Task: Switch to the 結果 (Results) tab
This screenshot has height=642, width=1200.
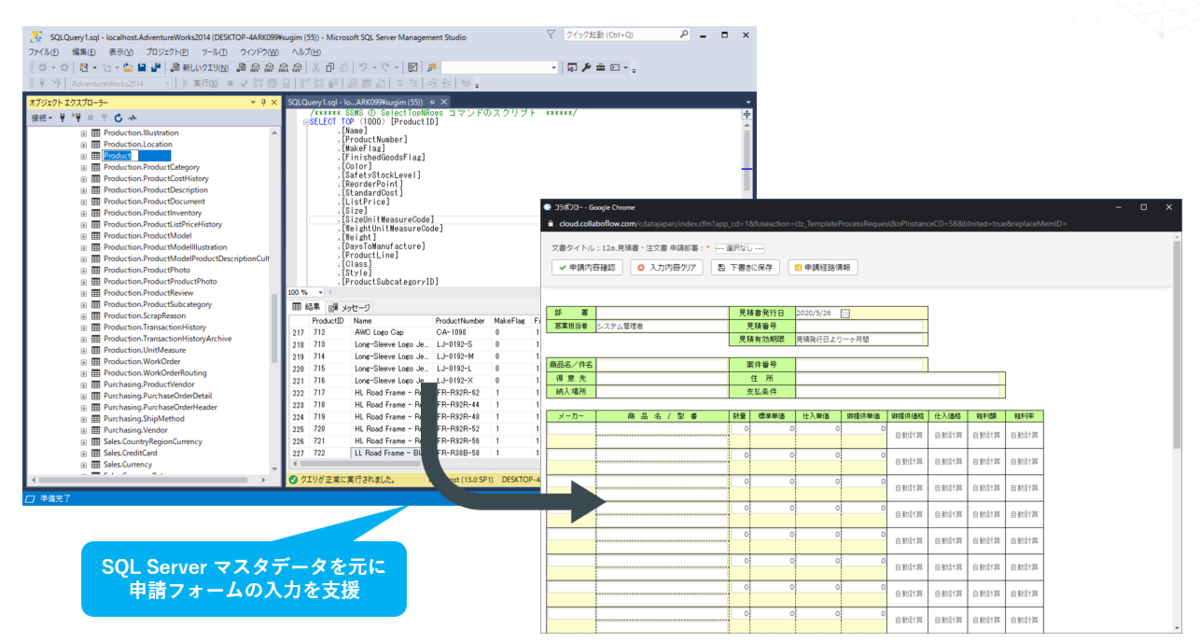Action: pos(306,307)
